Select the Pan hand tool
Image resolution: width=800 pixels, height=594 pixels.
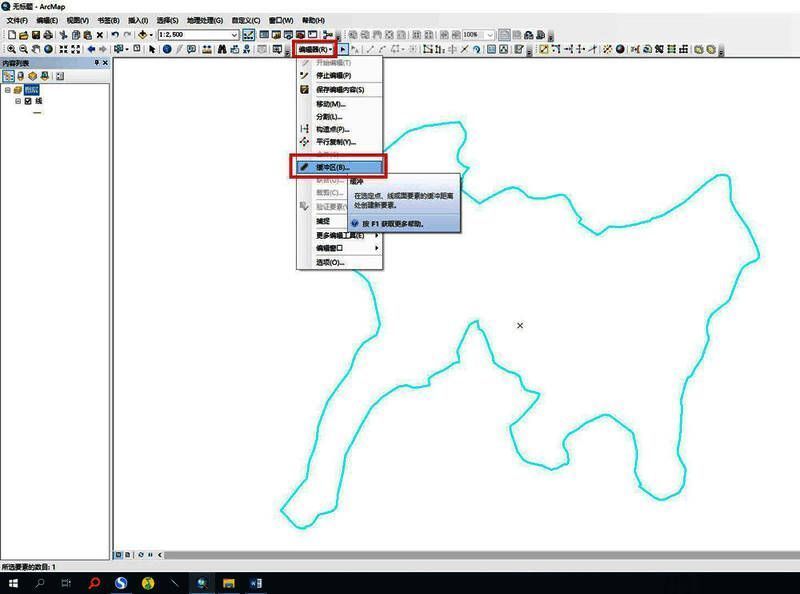(x=36, y=49)
